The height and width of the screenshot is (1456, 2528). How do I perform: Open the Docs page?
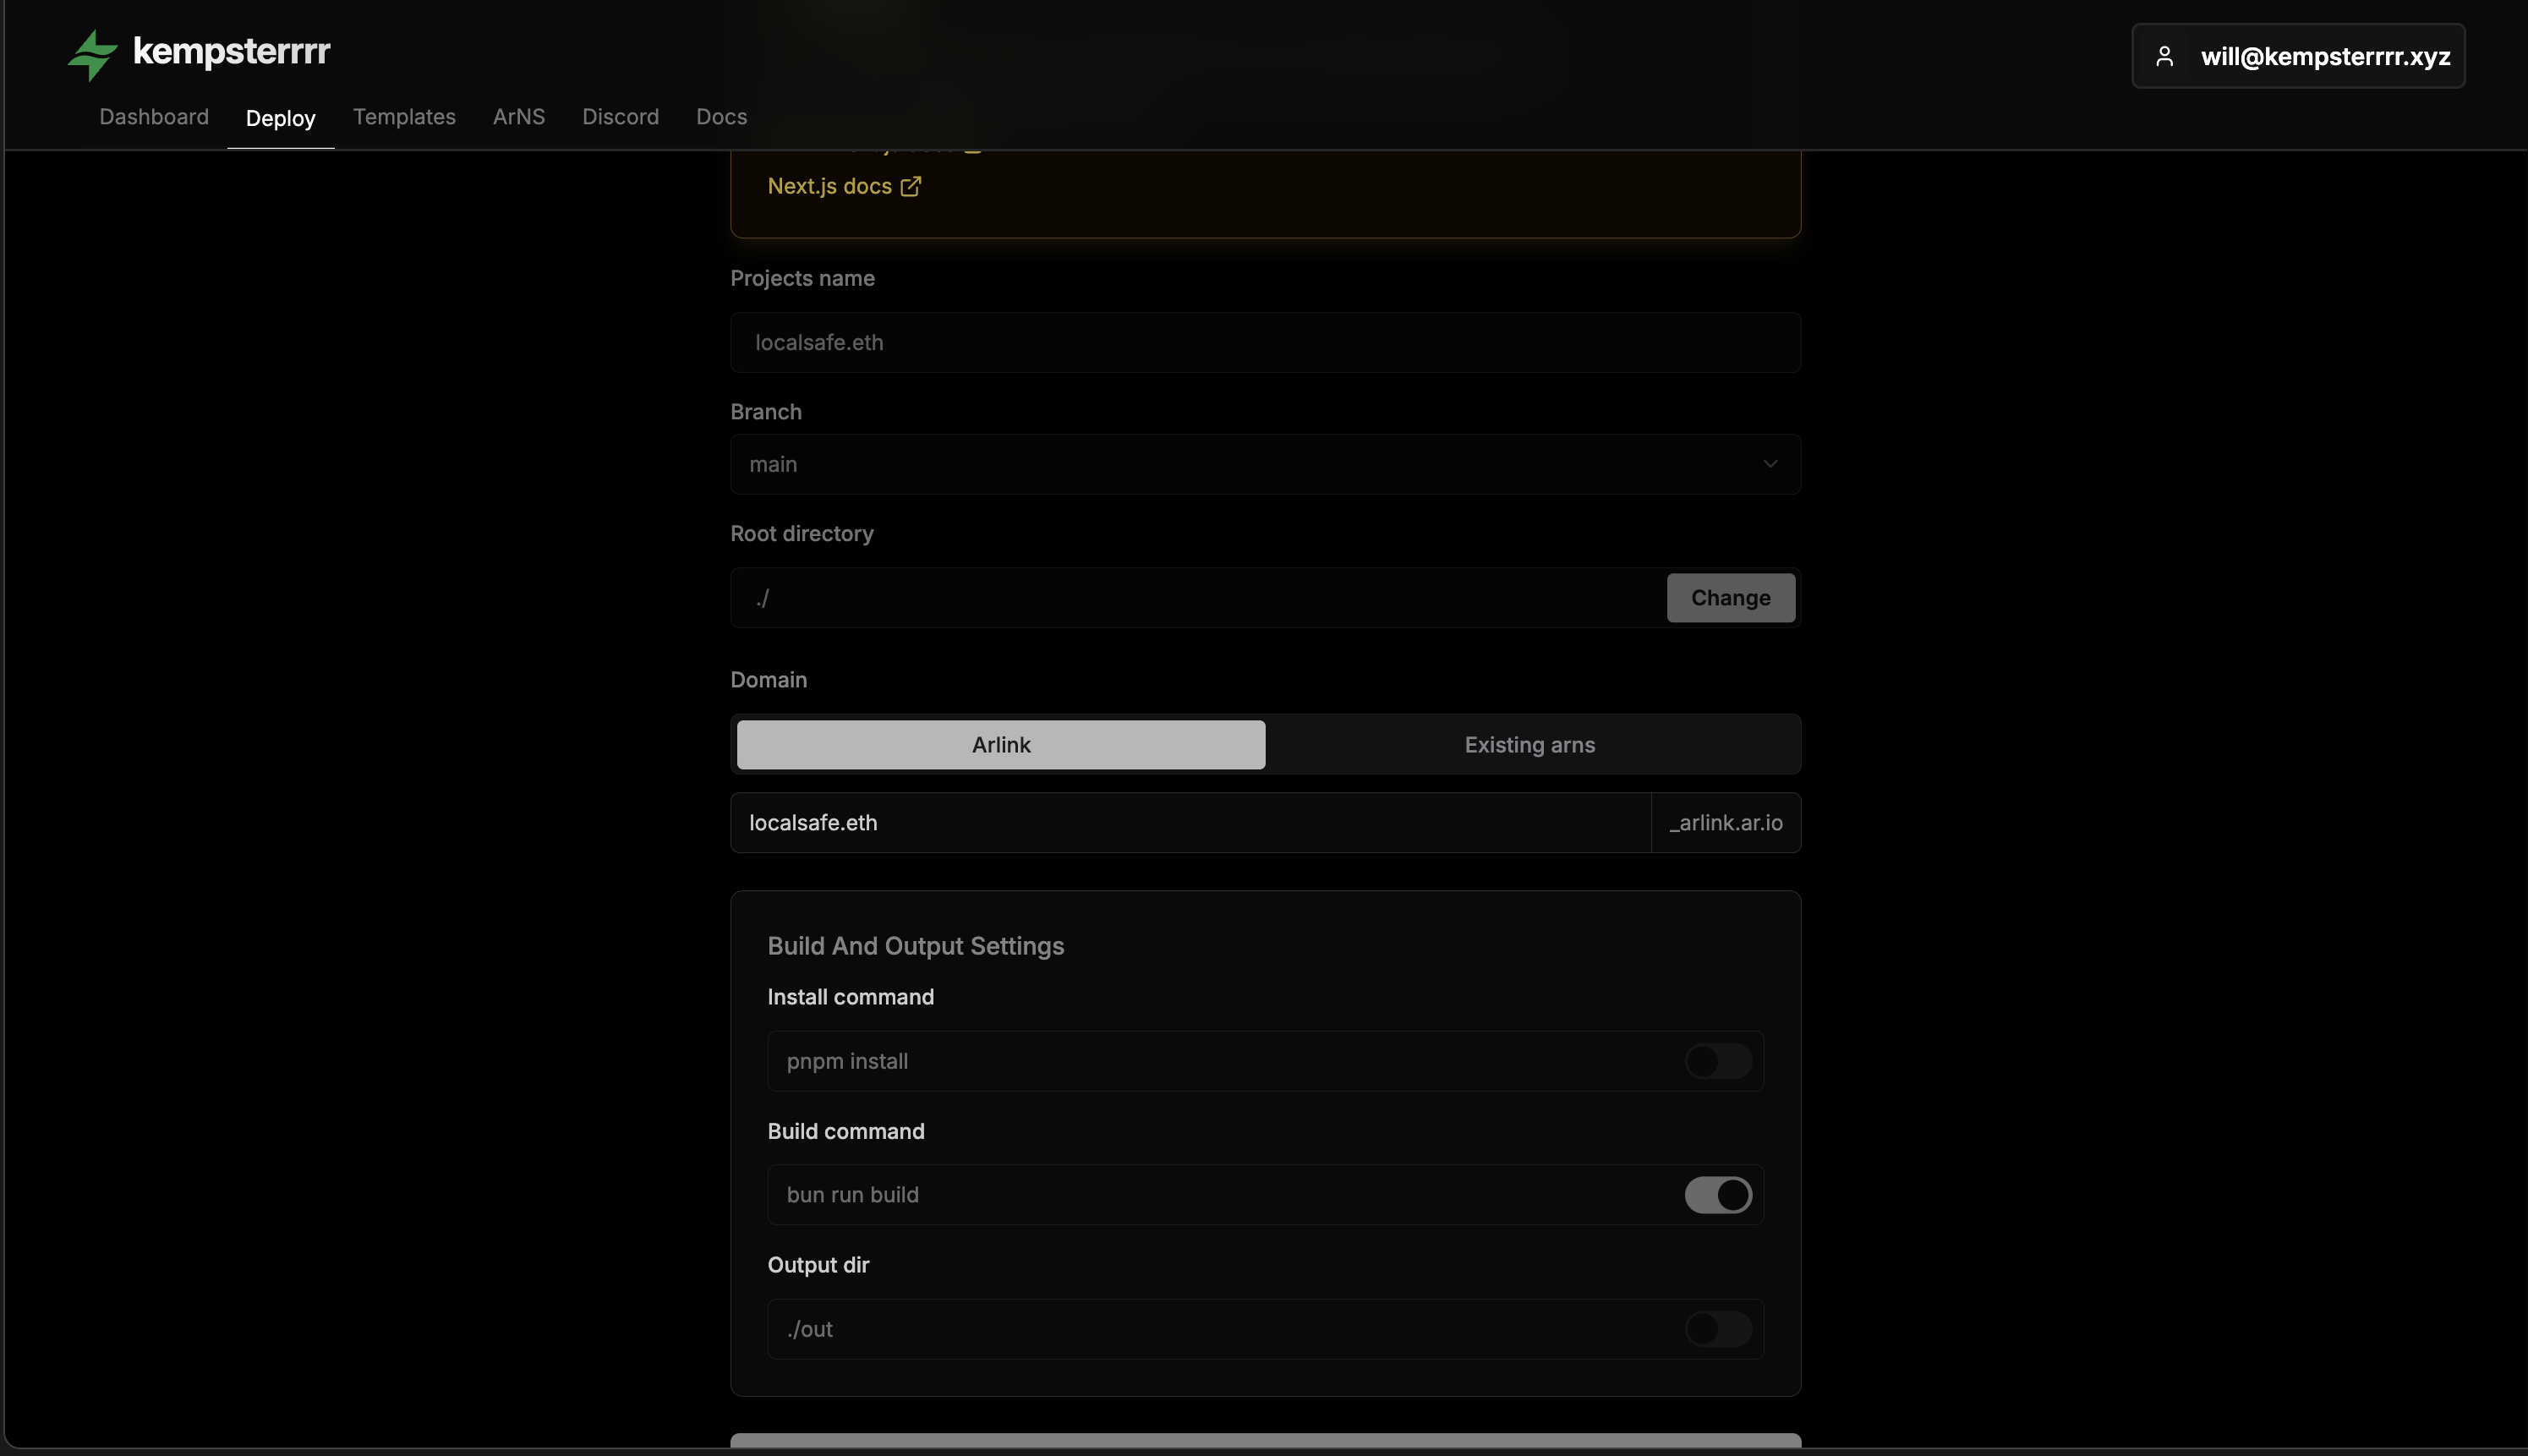coord(721,117)
